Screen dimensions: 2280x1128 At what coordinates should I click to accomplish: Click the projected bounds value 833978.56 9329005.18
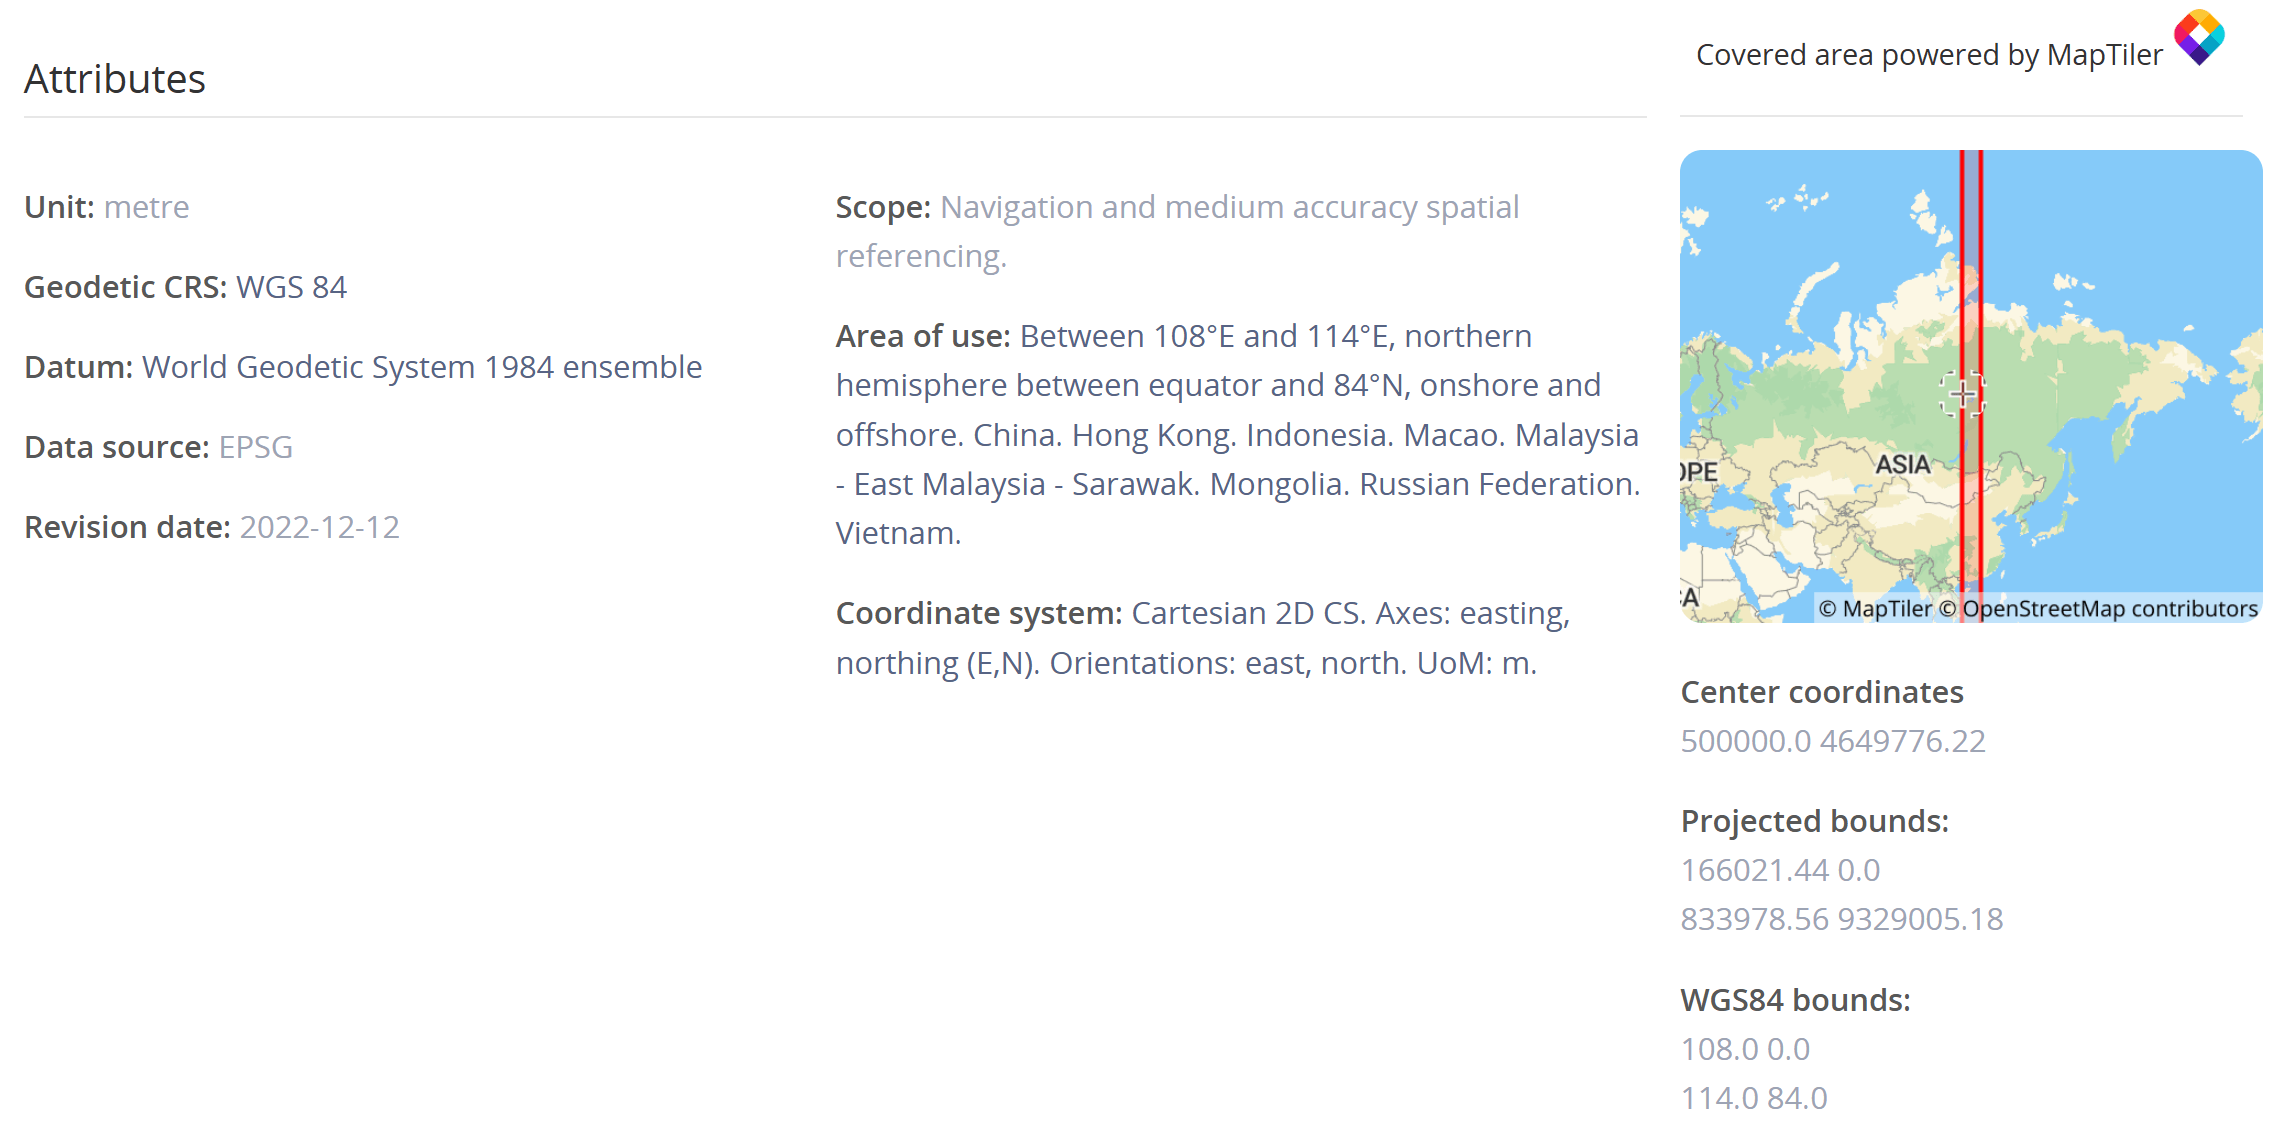tap(1841, 919)
